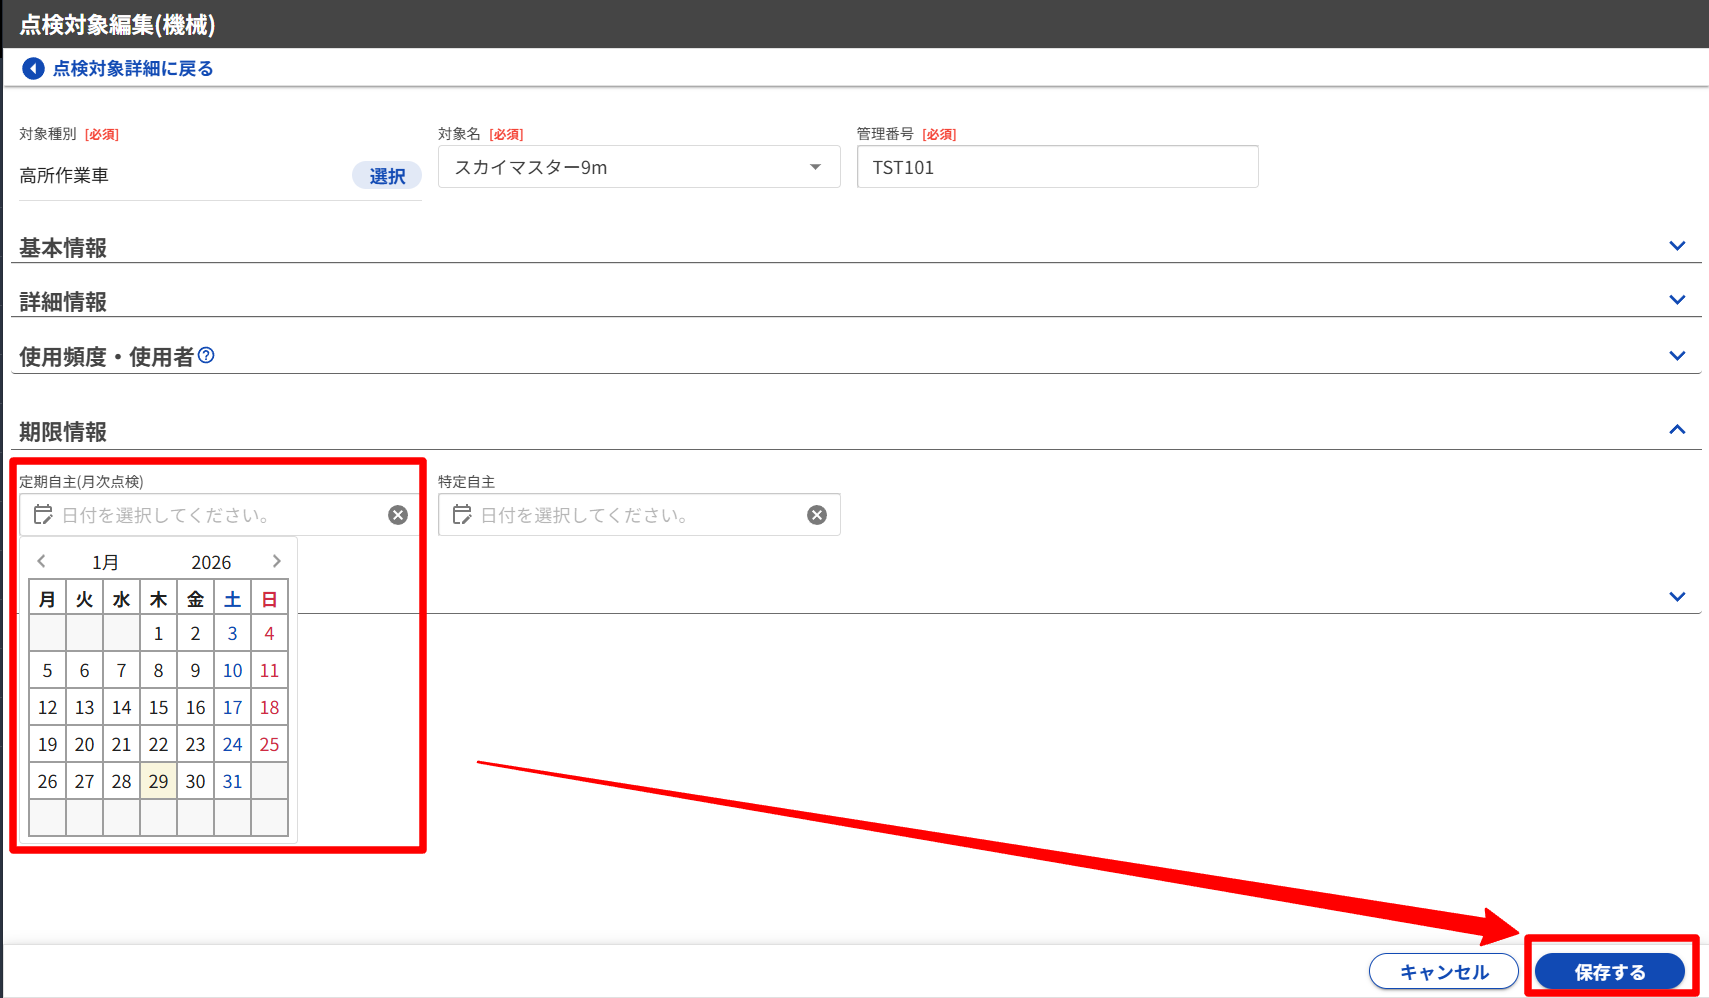Go to next month in calendar
The width and height of the screenshot is (1709, 998).
277,561
